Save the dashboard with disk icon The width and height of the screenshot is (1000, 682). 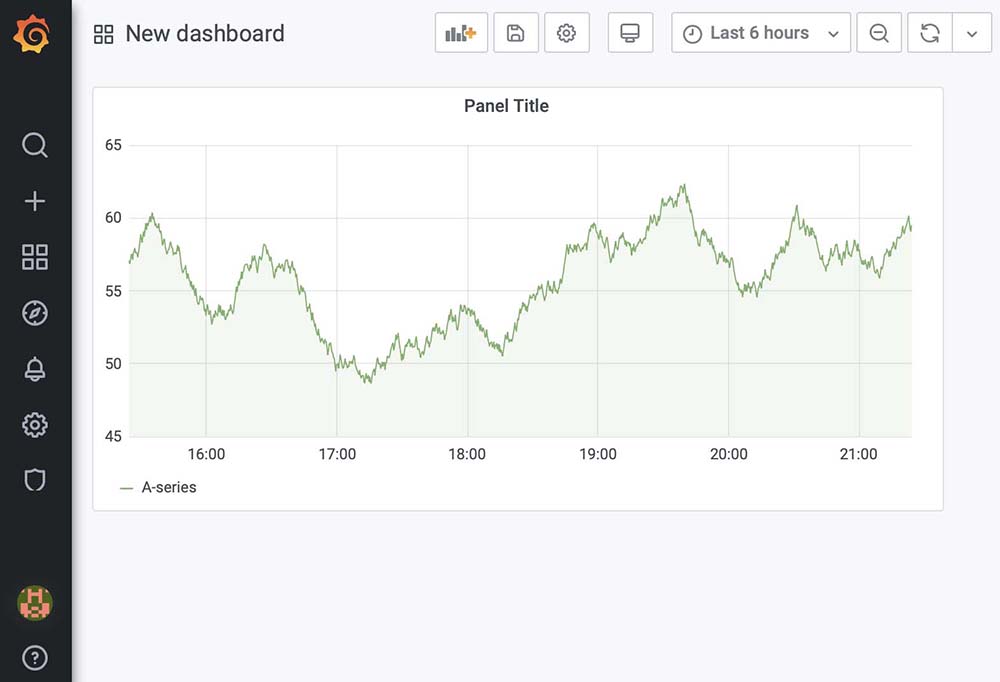coord(515,33)
